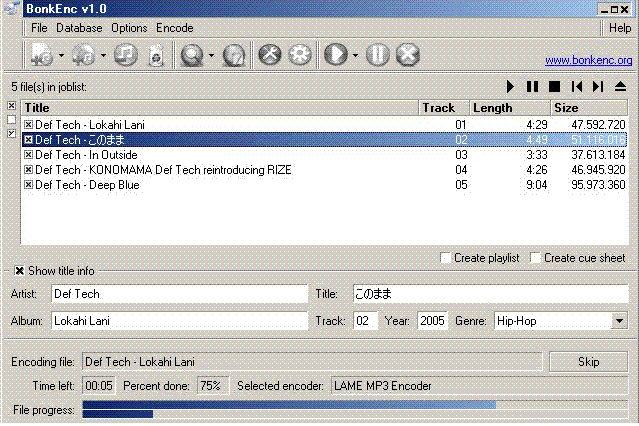The width and height of the screenshot is (639, 426).
Task: Uncheck the Def Tech - このまま job checkbox
Action: coord(28,139)
